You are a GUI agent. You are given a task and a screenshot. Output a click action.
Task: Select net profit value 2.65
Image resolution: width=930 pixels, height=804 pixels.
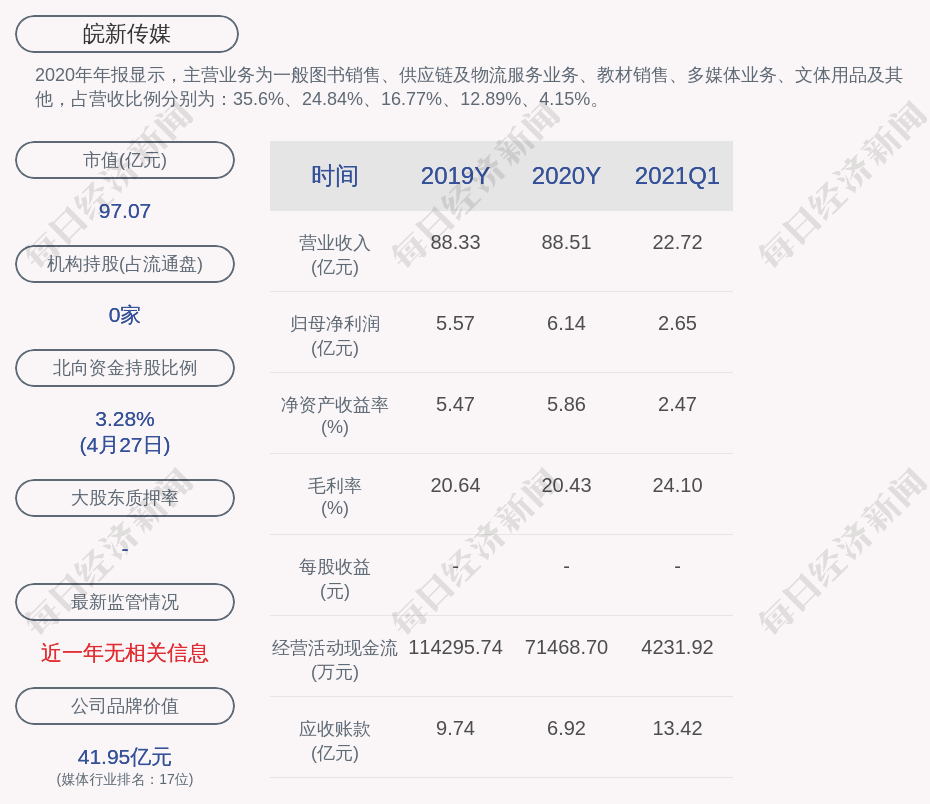[x=677, y=324]
